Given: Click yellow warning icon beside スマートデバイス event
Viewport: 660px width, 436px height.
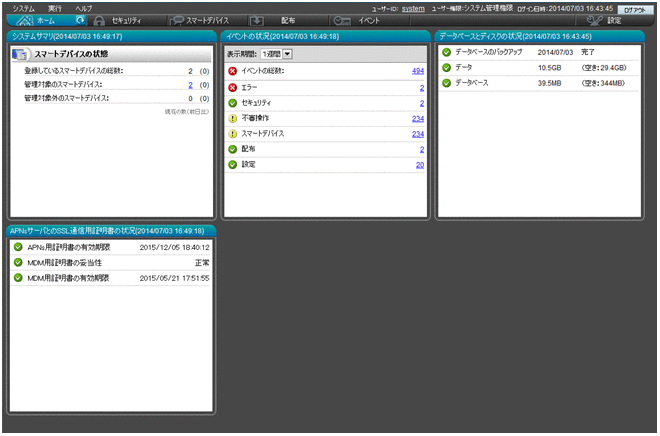Looking at the screenshot, I should coord(232,134).
